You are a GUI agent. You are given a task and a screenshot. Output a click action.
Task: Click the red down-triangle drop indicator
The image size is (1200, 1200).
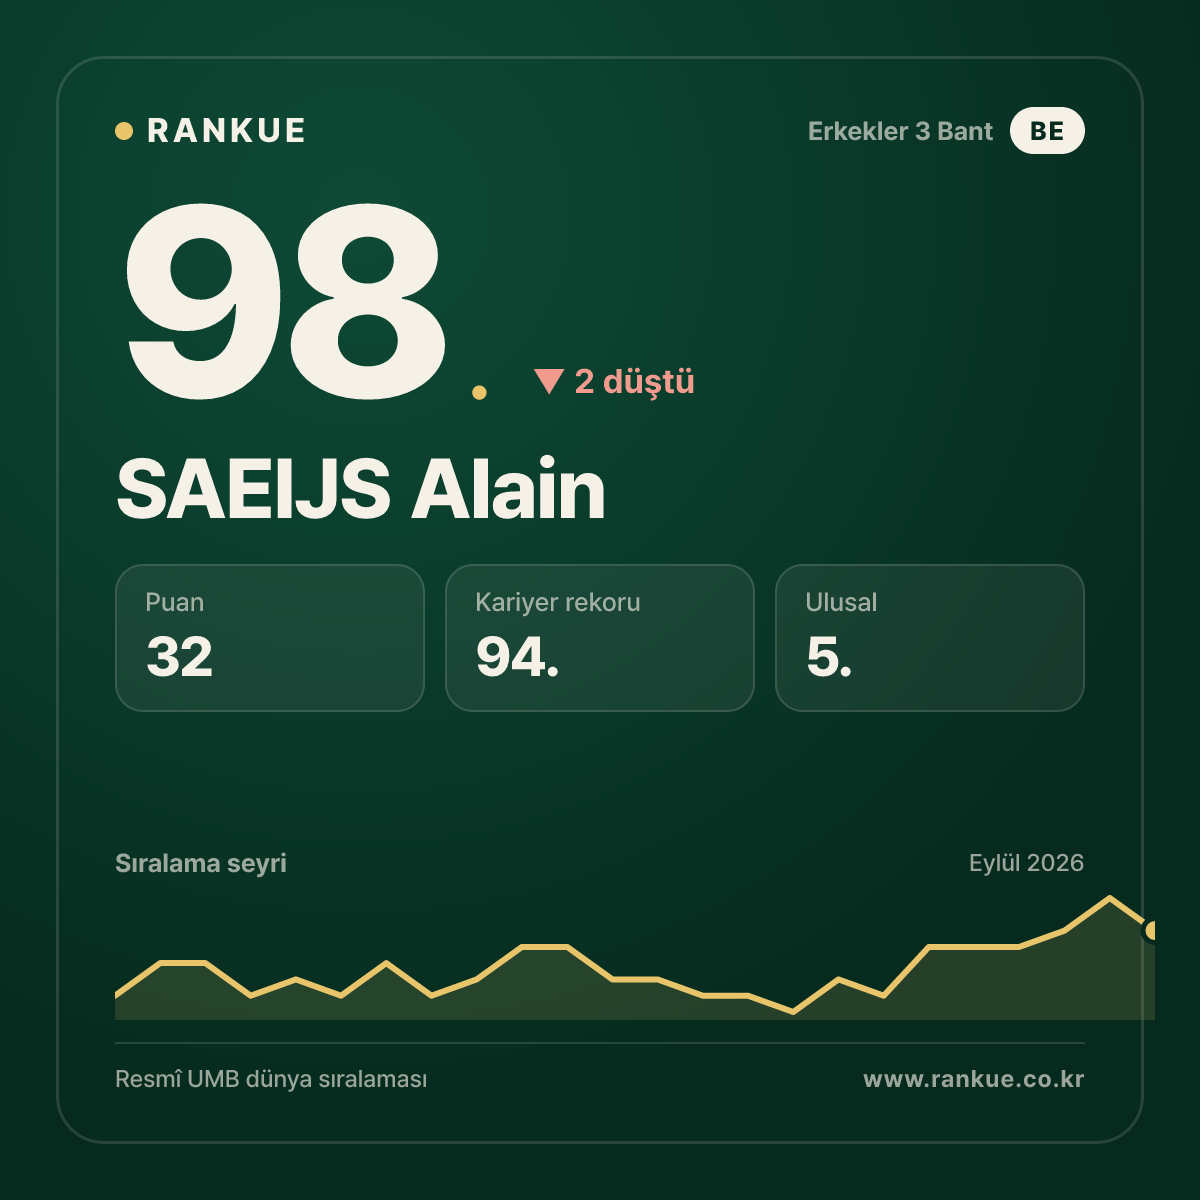tap(549, 381)
